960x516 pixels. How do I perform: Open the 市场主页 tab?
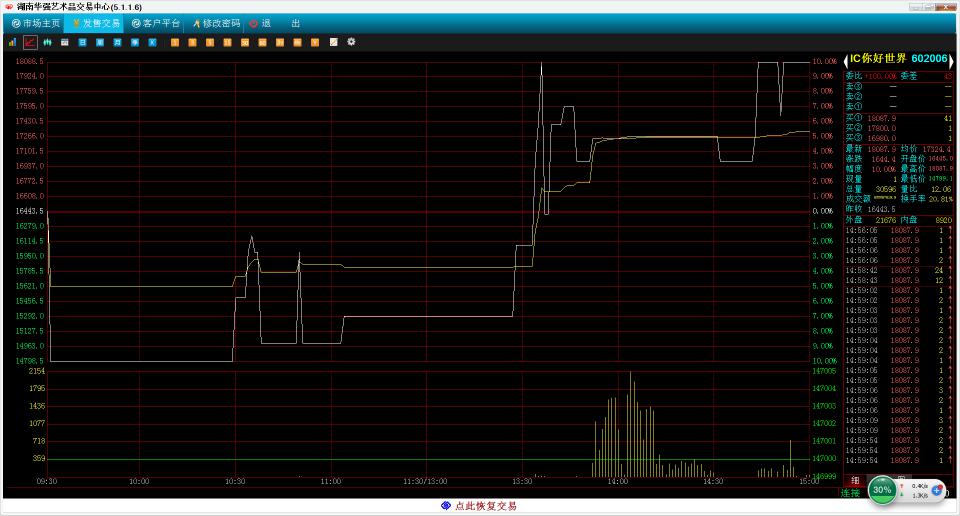tap(36, 23)
